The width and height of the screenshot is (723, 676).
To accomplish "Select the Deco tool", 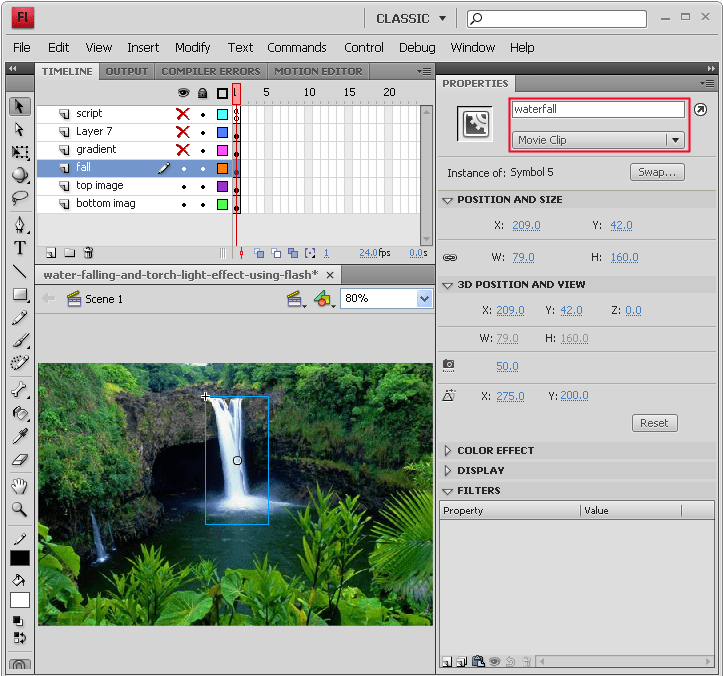I will coord(19,363).
